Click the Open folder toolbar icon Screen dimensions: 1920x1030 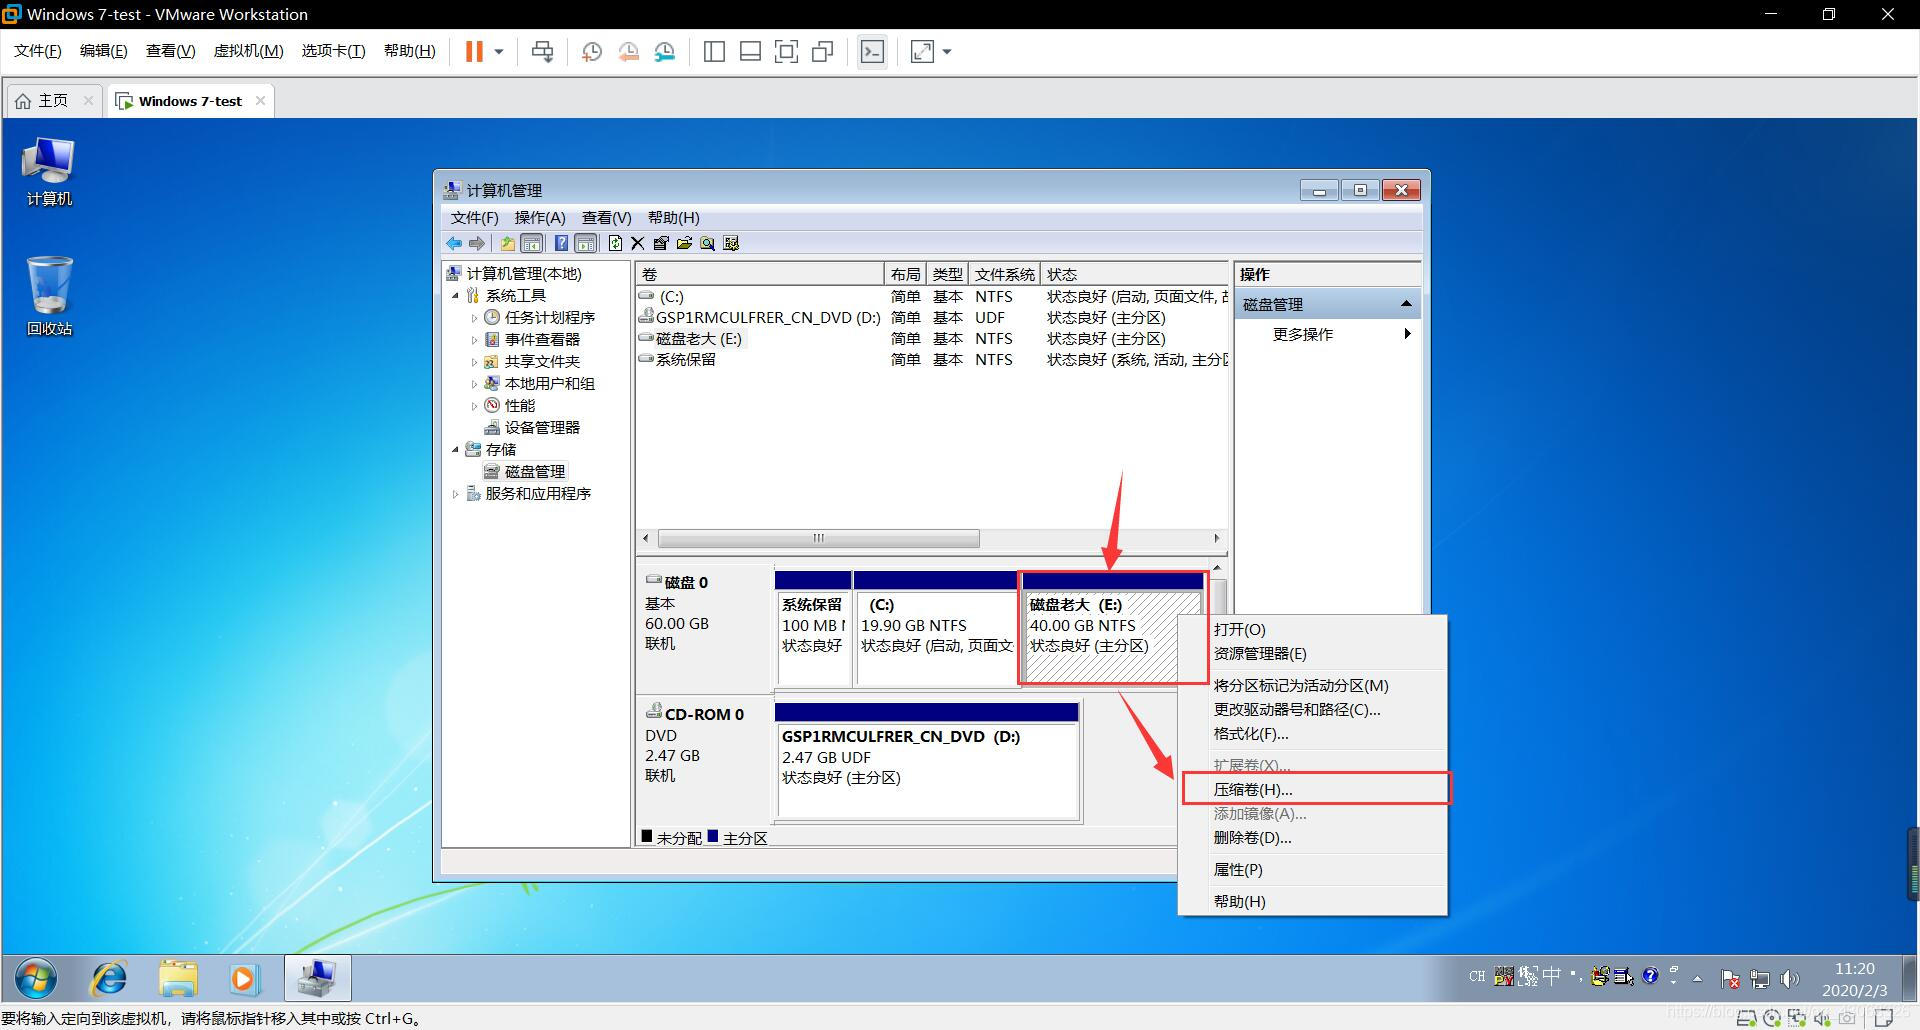click(x=684, y=243)
